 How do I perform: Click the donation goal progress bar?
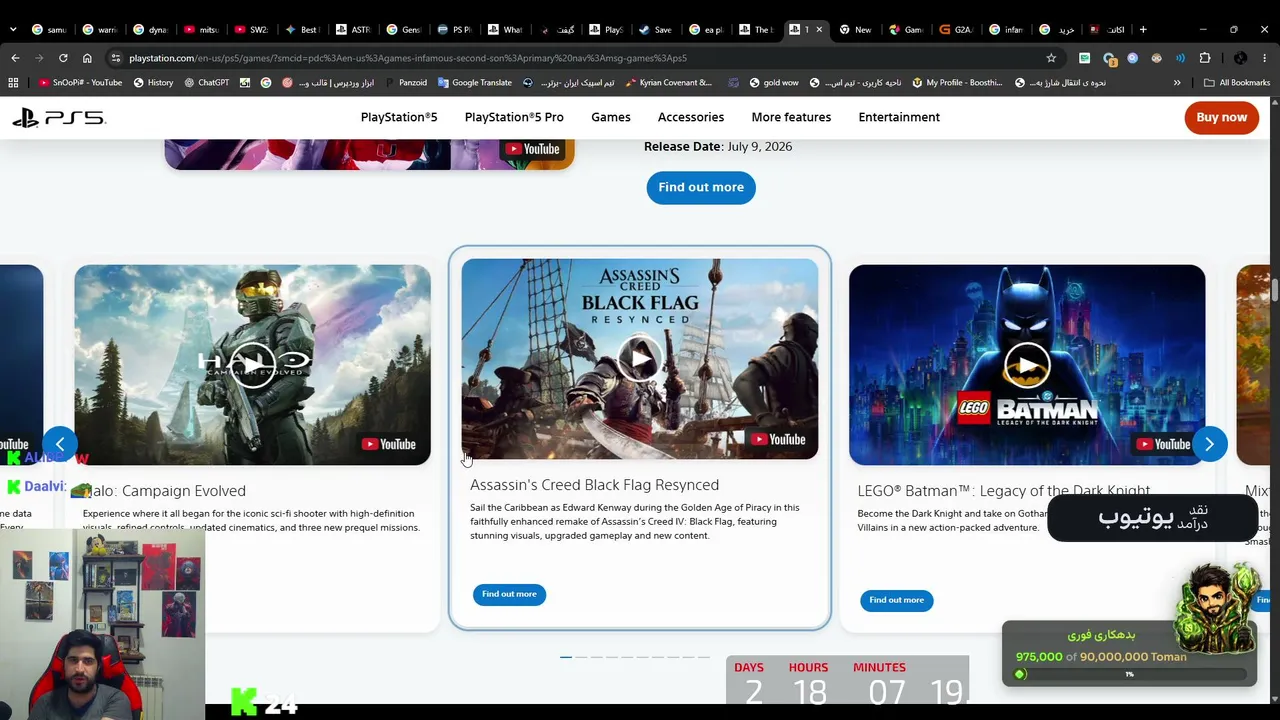tap(1129, 674)
